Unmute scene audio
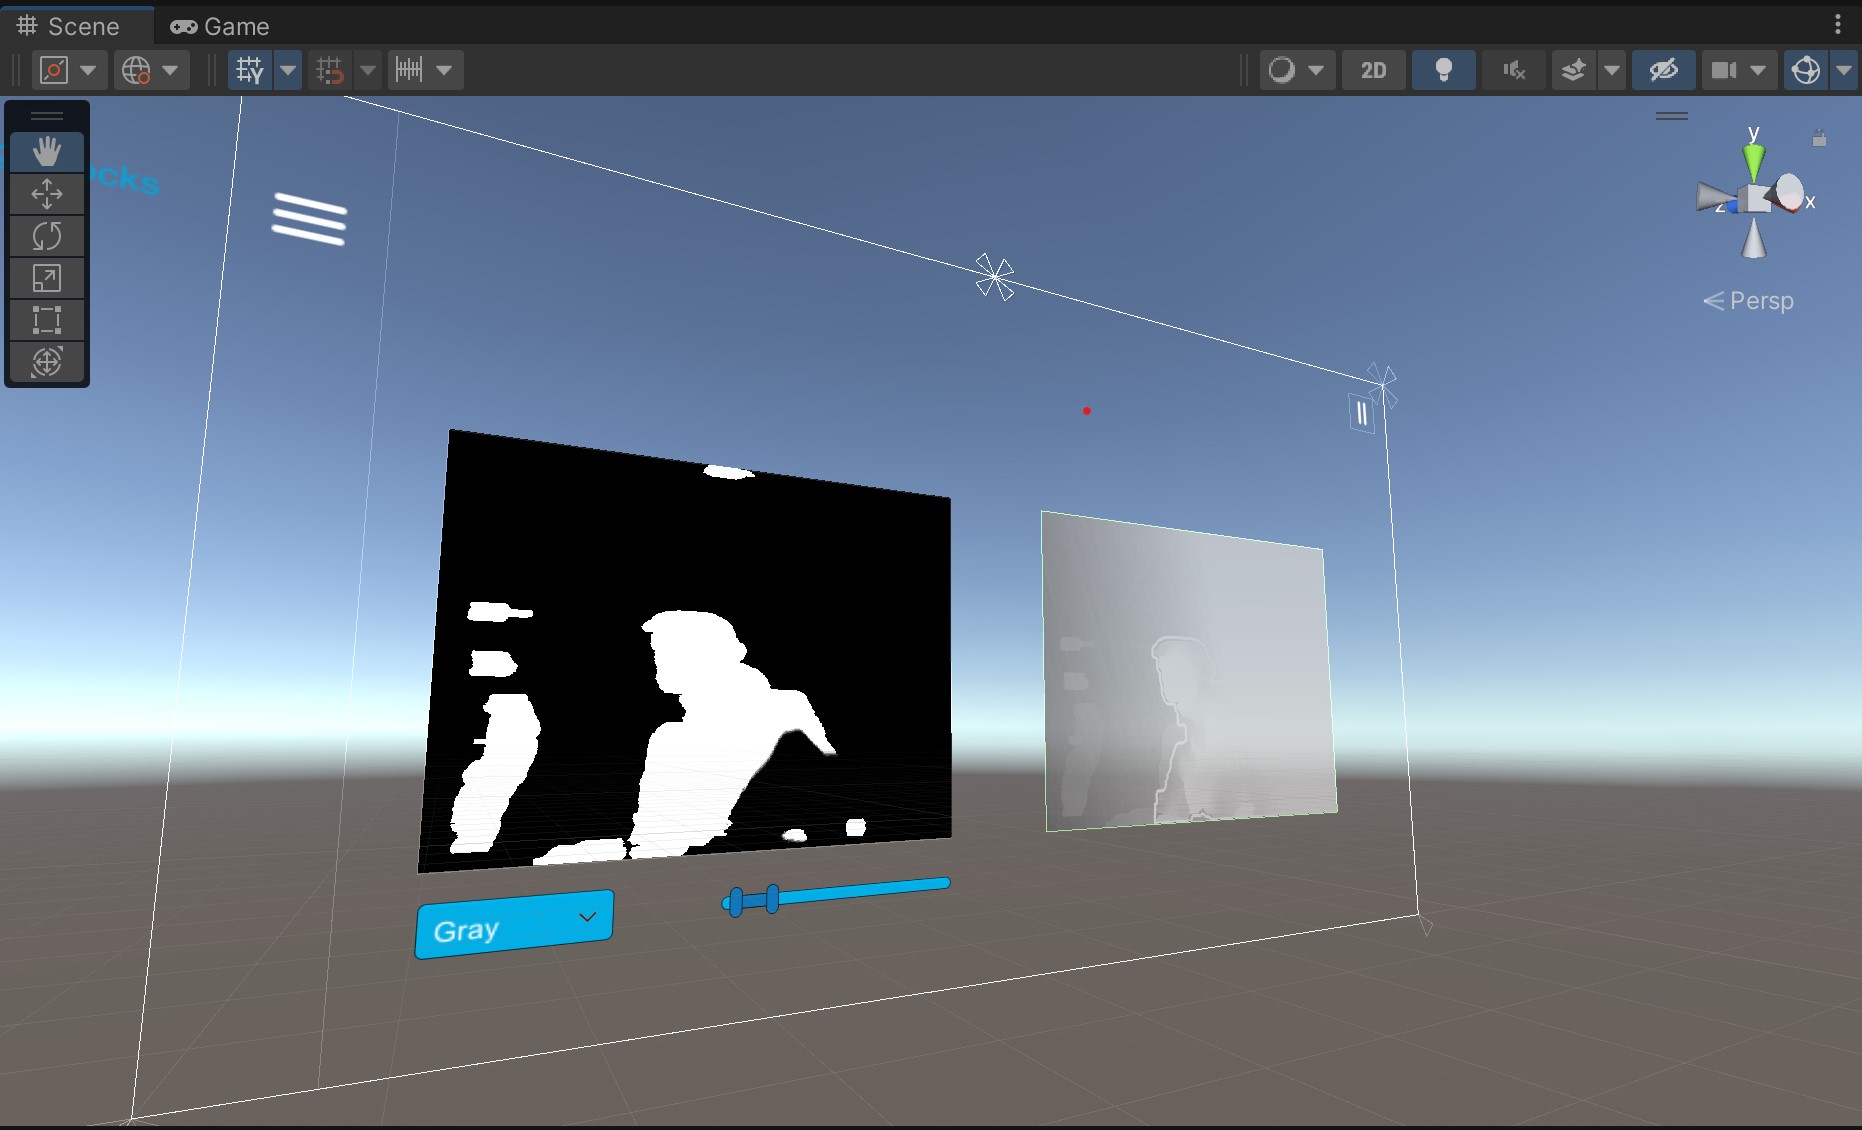This screenshot has width=1862, height=1130. coord(1512,70)
